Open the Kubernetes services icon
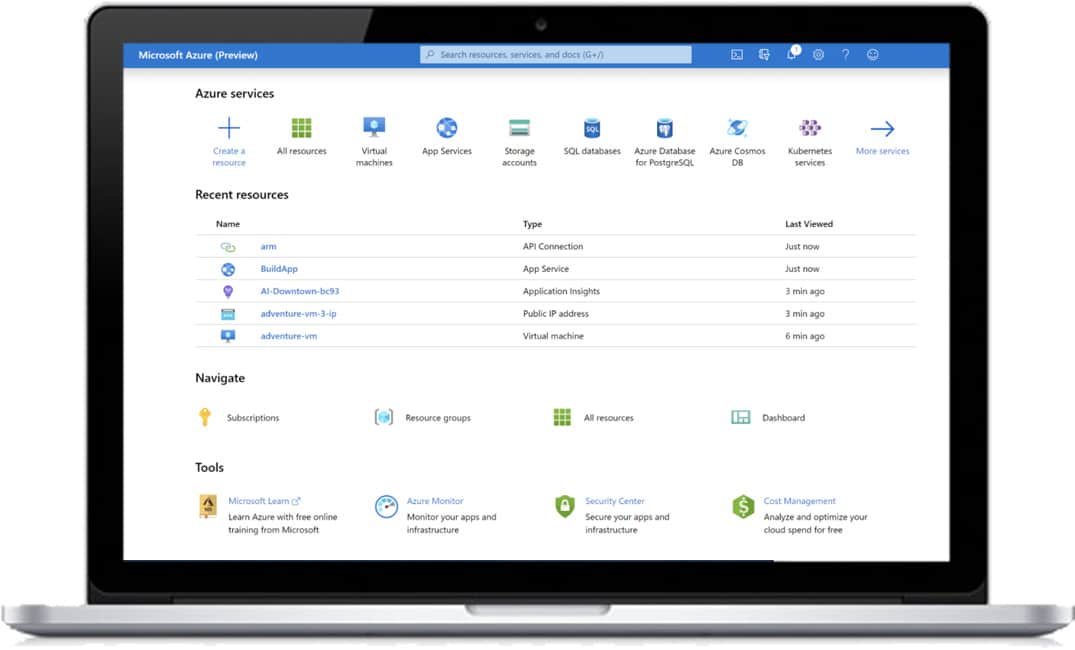 (x=810, y=128)
